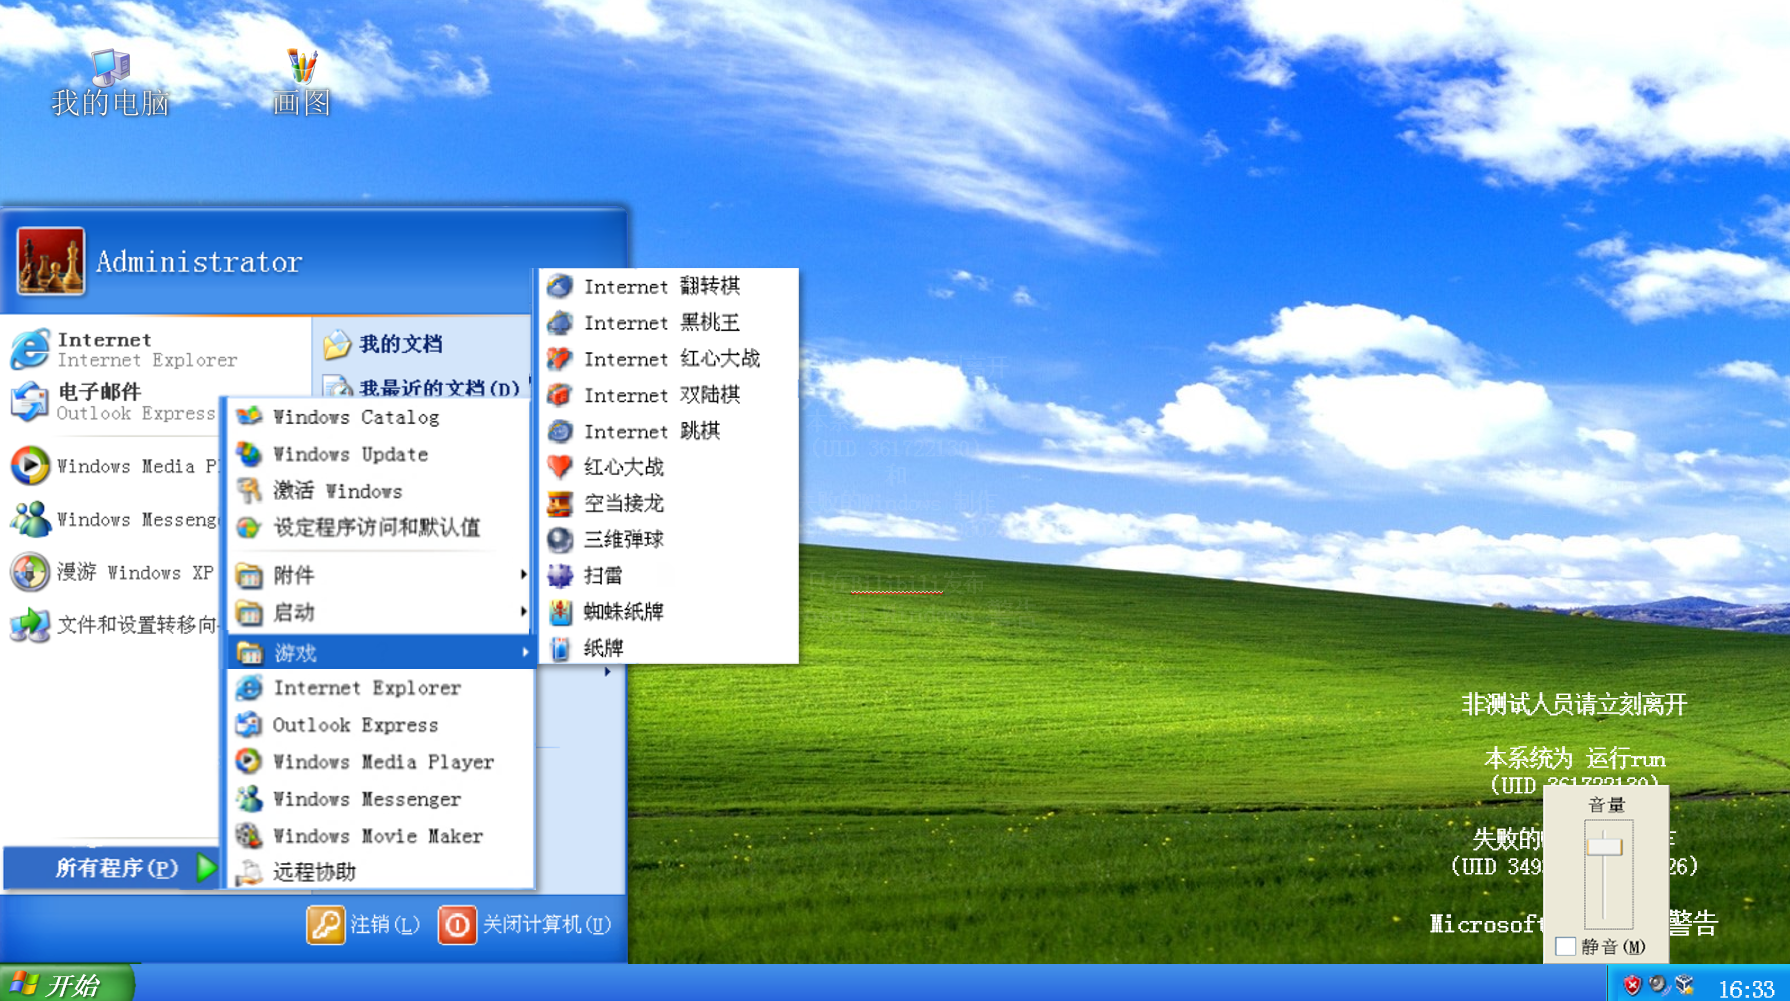The image size is (1790, 1001).
Task: Click the 开始 Start button
Action: pos(66,984)
